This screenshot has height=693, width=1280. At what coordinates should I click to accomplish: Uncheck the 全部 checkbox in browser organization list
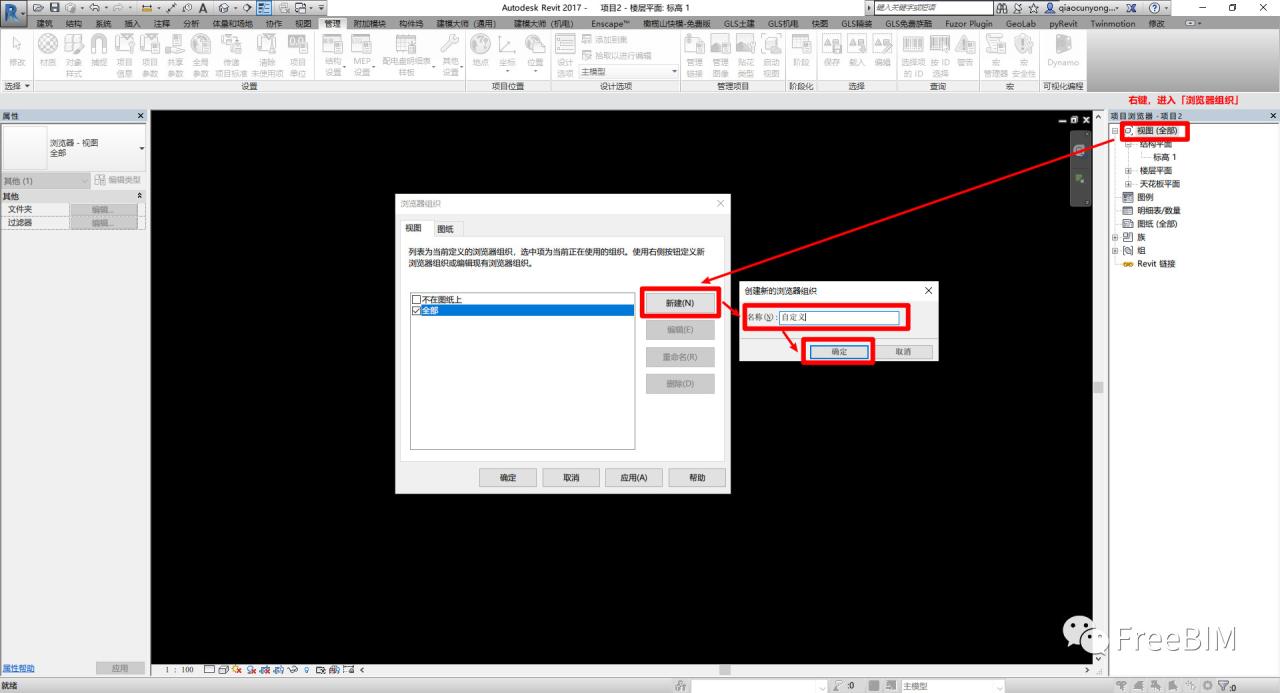click(x=417, y=311)
